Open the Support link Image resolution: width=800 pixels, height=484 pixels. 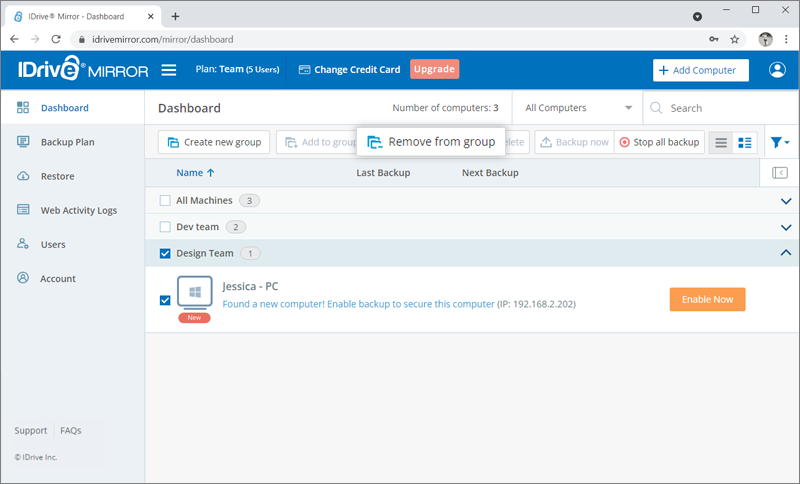[31, 430]
